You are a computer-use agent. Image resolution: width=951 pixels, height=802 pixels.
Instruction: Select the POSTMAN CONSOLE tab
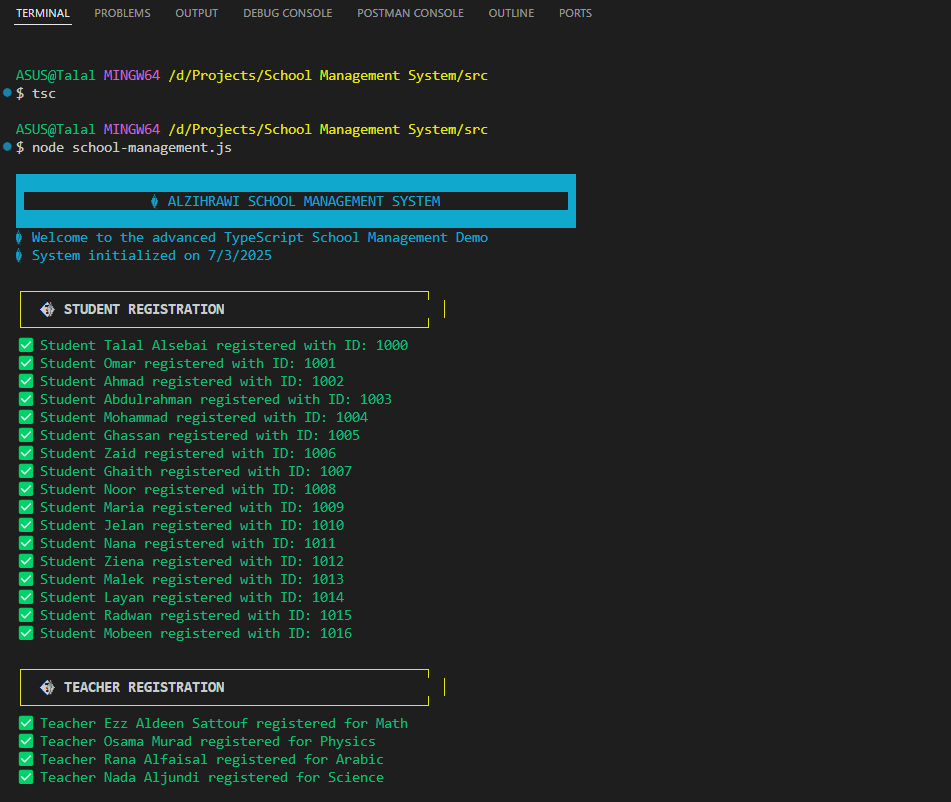coord(410,13)
